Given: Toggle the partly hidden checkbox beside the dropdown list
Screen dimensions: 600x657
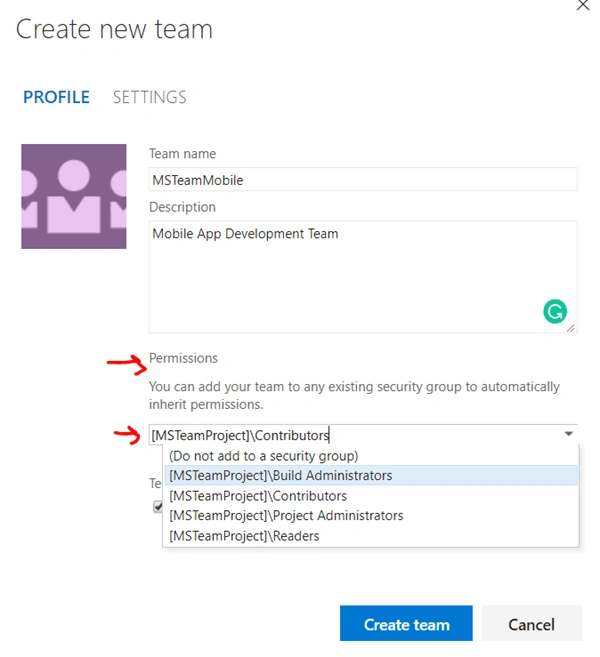Looking at the screenshot, I should (158, 507).
